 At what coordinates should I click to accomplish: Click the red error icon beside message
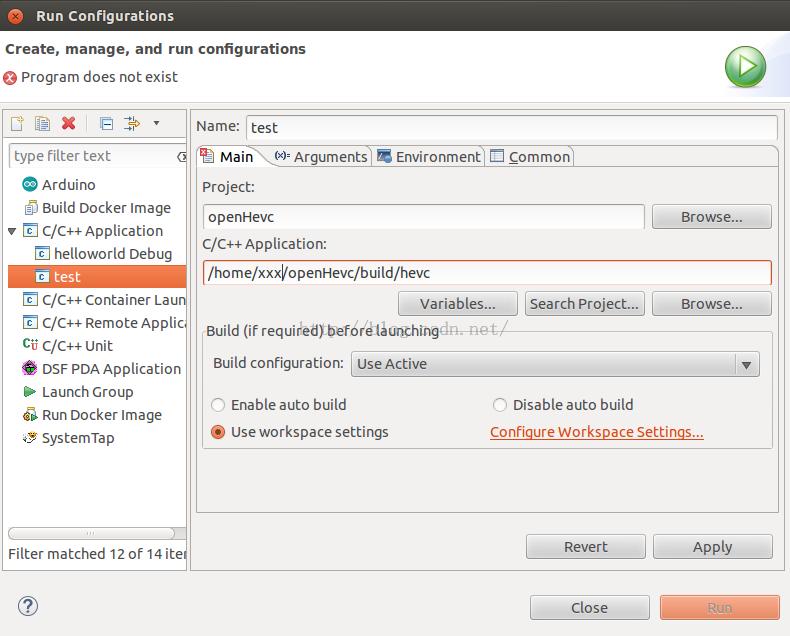[10, 78]
